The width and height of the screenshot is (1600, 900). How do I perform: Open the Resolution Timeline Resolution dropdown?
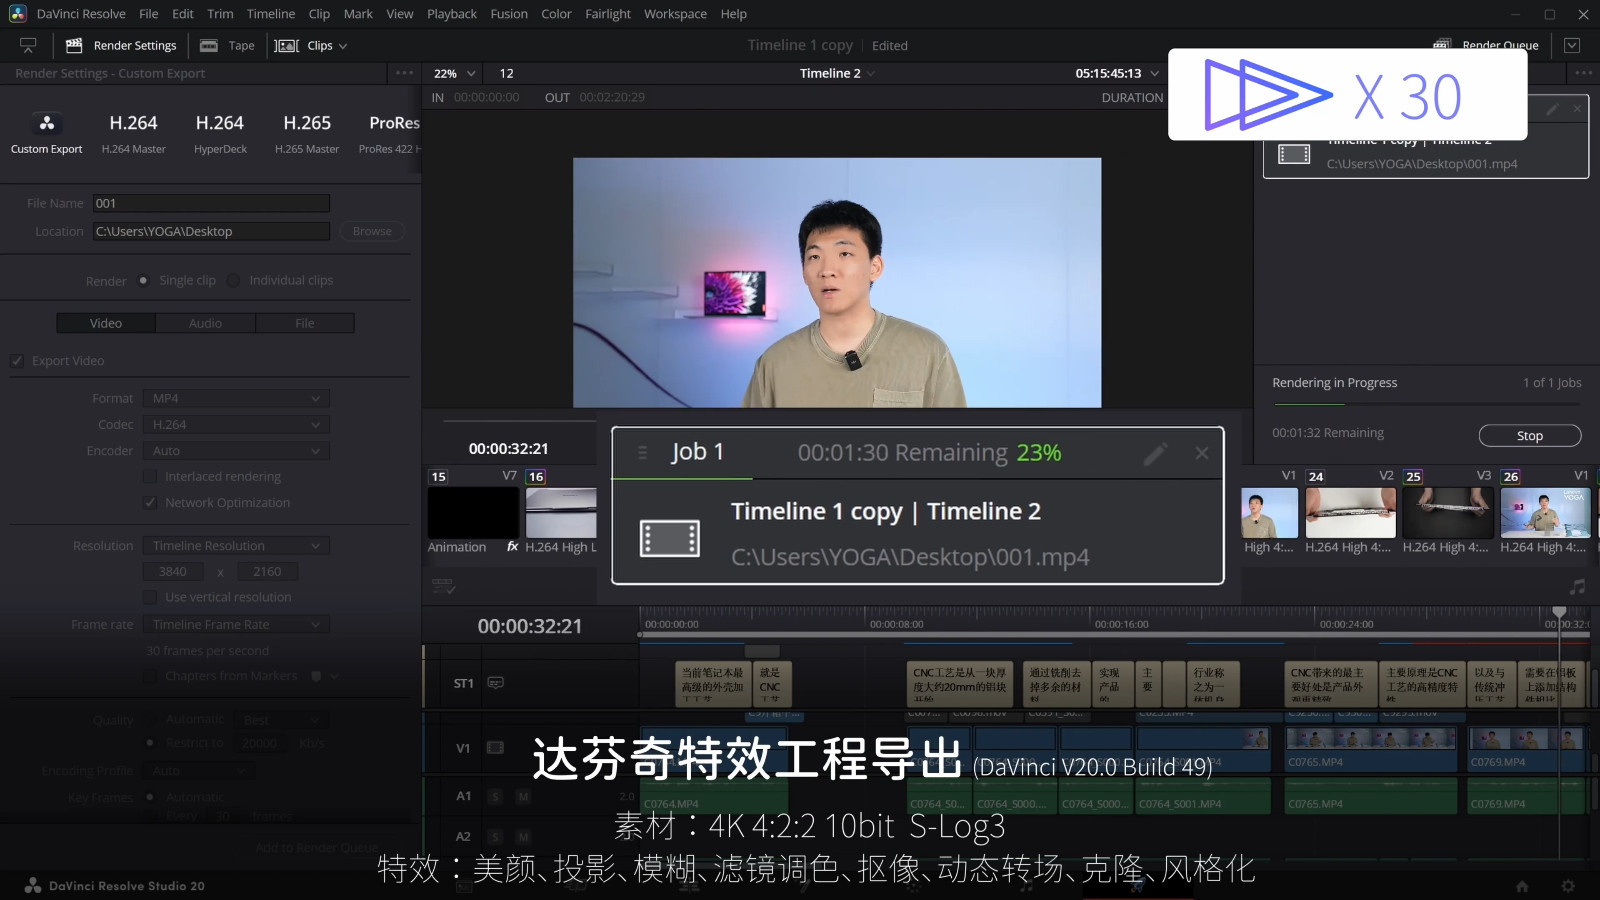click(x=236, y=546)
